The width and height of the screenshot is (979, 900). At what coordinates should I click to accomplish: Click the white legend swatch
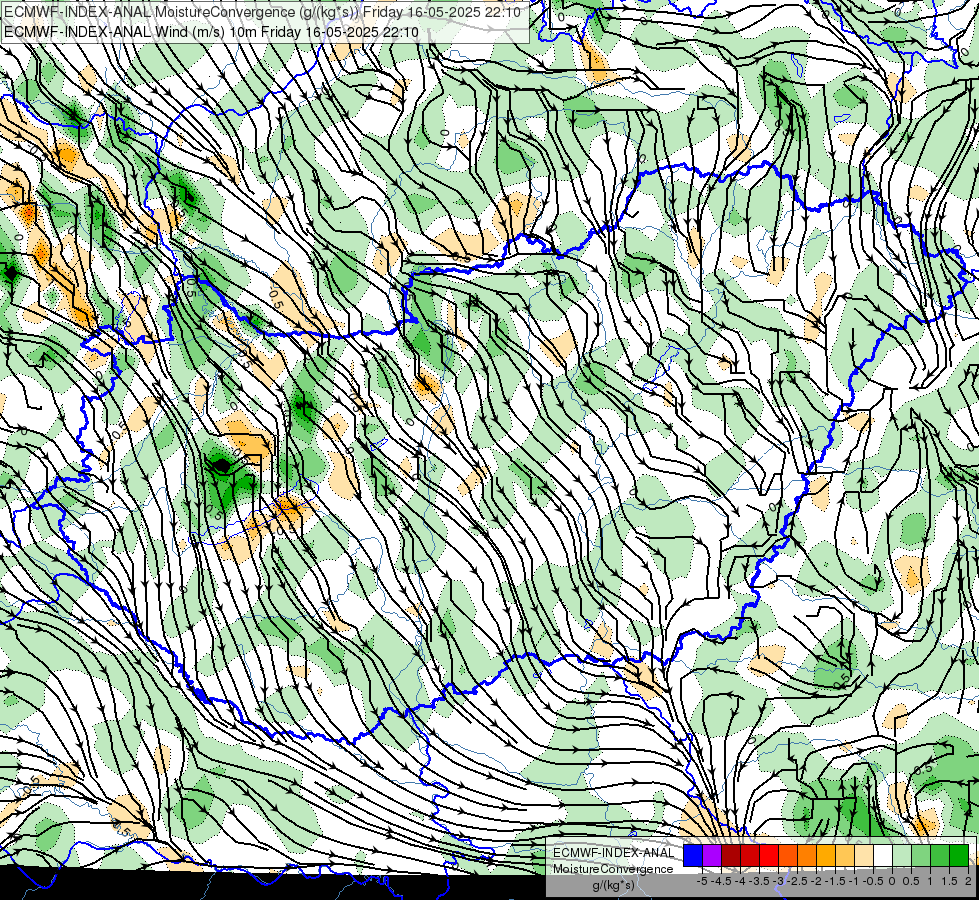click(x=883, y=856)
